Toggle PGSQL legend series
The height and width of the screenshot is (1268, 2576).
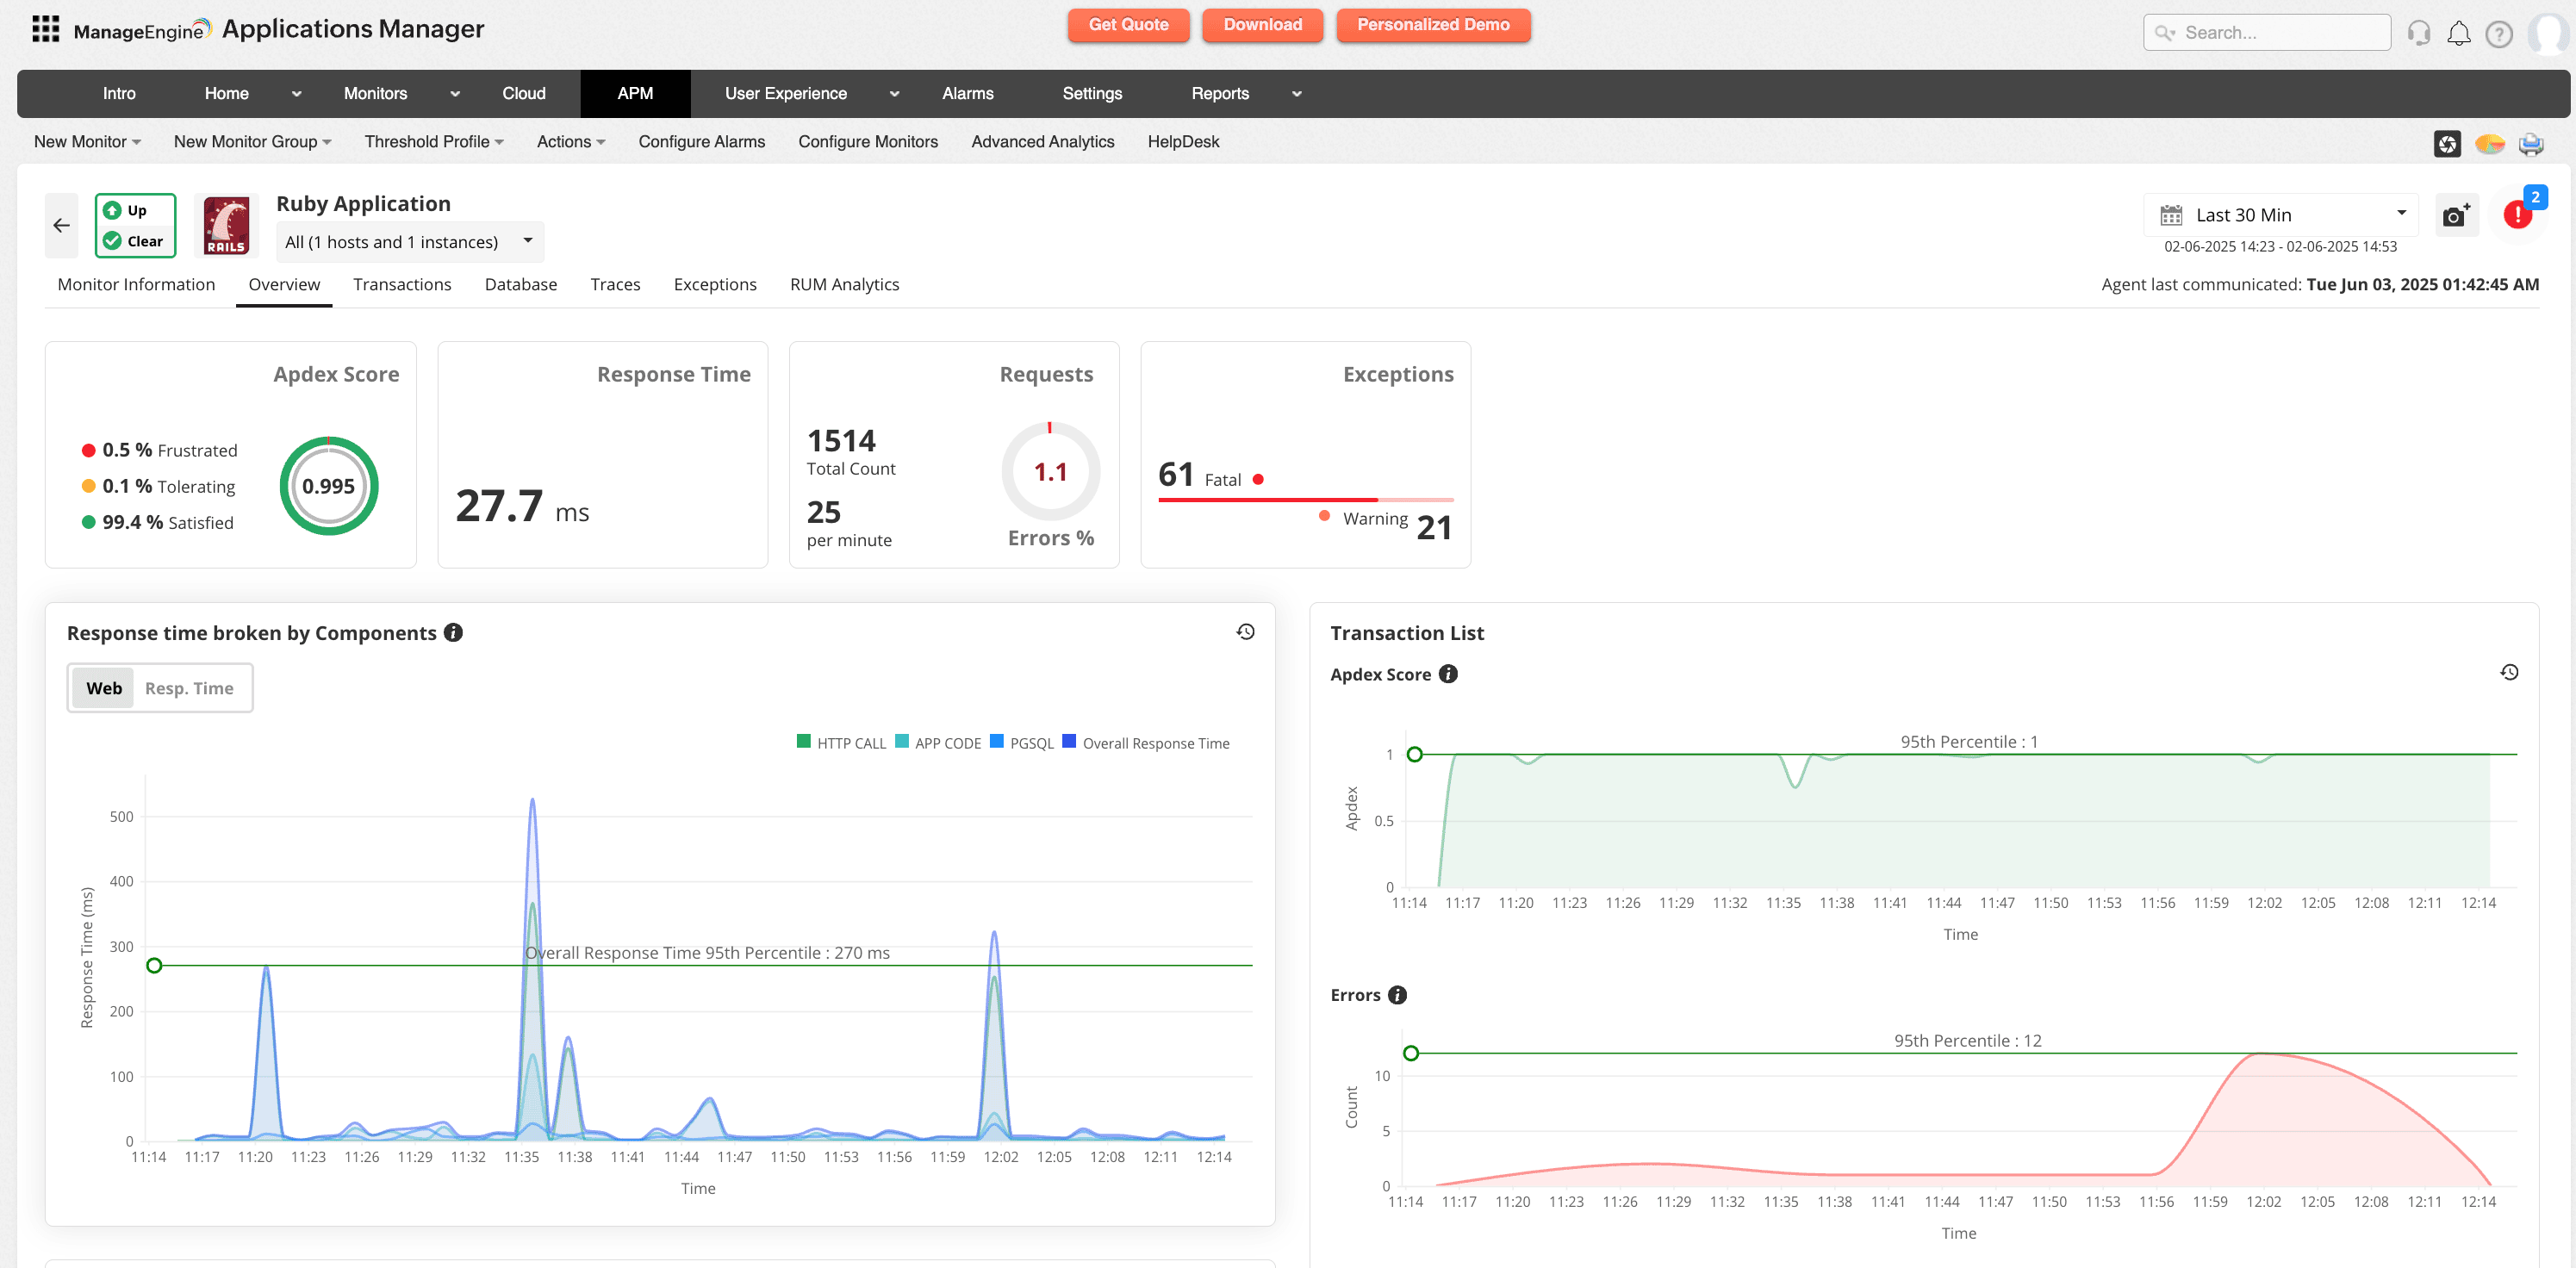pos(1021,742)
